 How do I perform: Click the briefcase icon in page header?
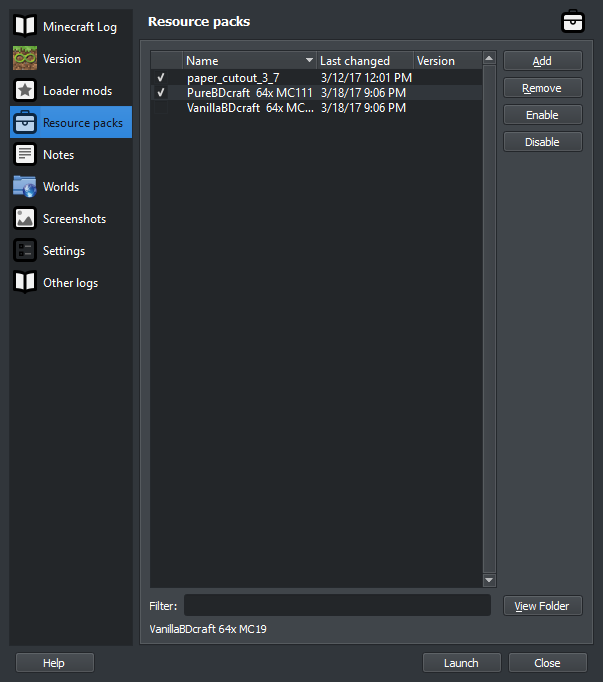coord(573,21)
